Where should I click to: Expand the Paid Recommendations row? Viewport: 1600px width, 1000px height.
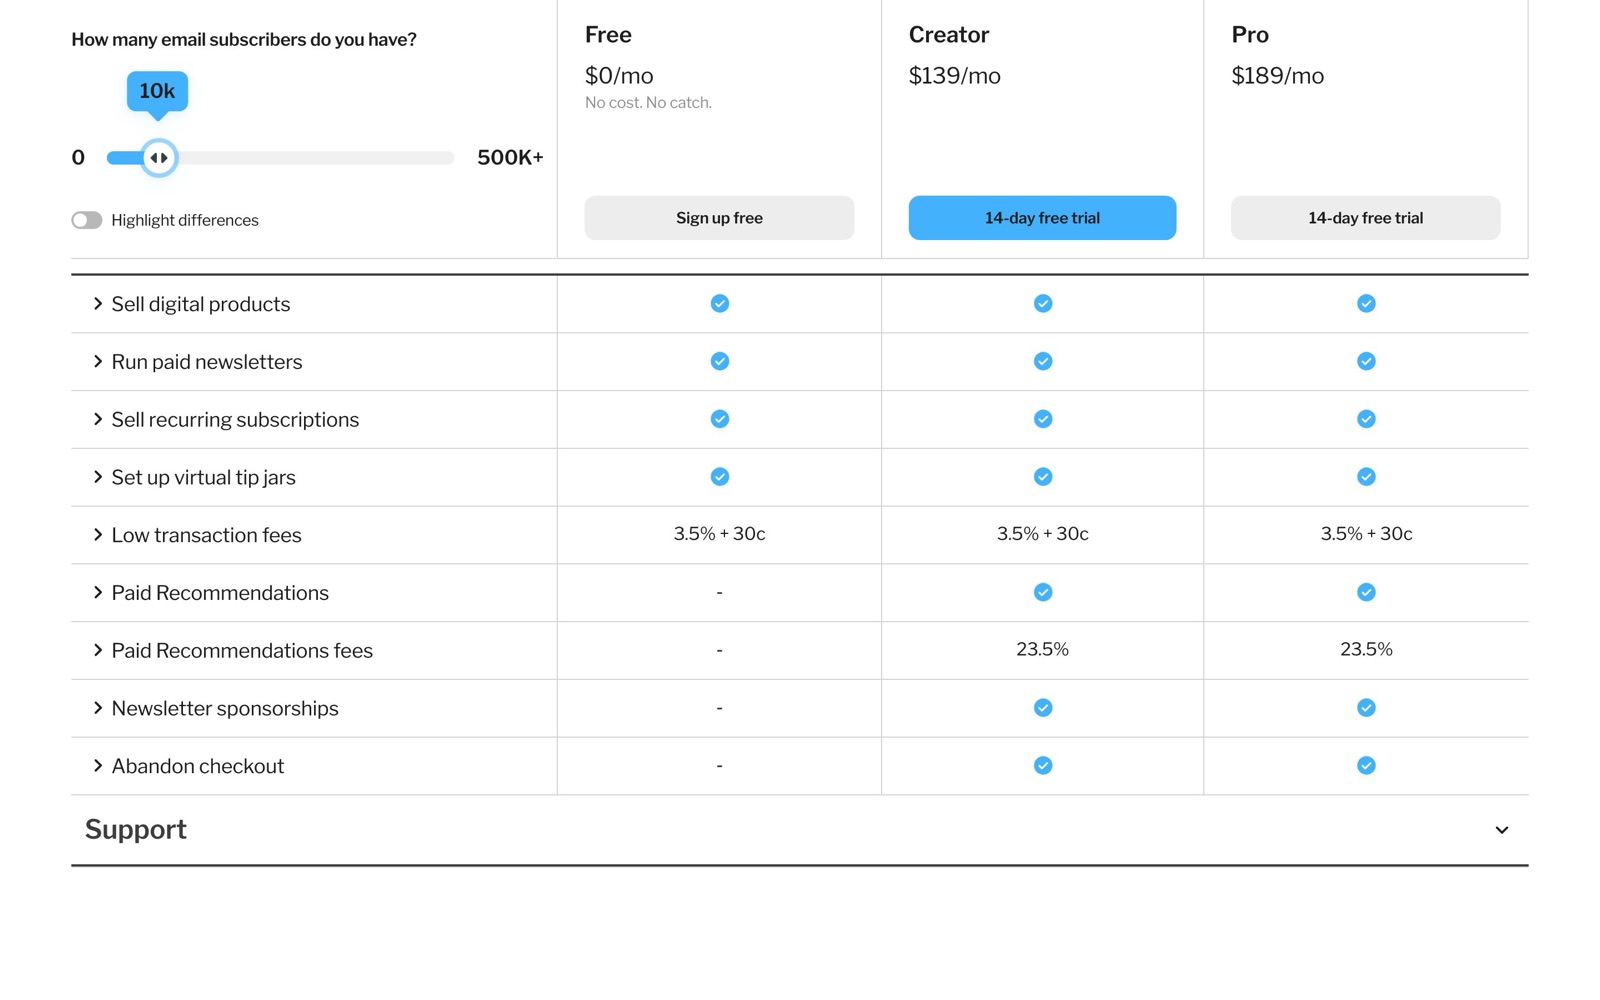coord(98,593)
